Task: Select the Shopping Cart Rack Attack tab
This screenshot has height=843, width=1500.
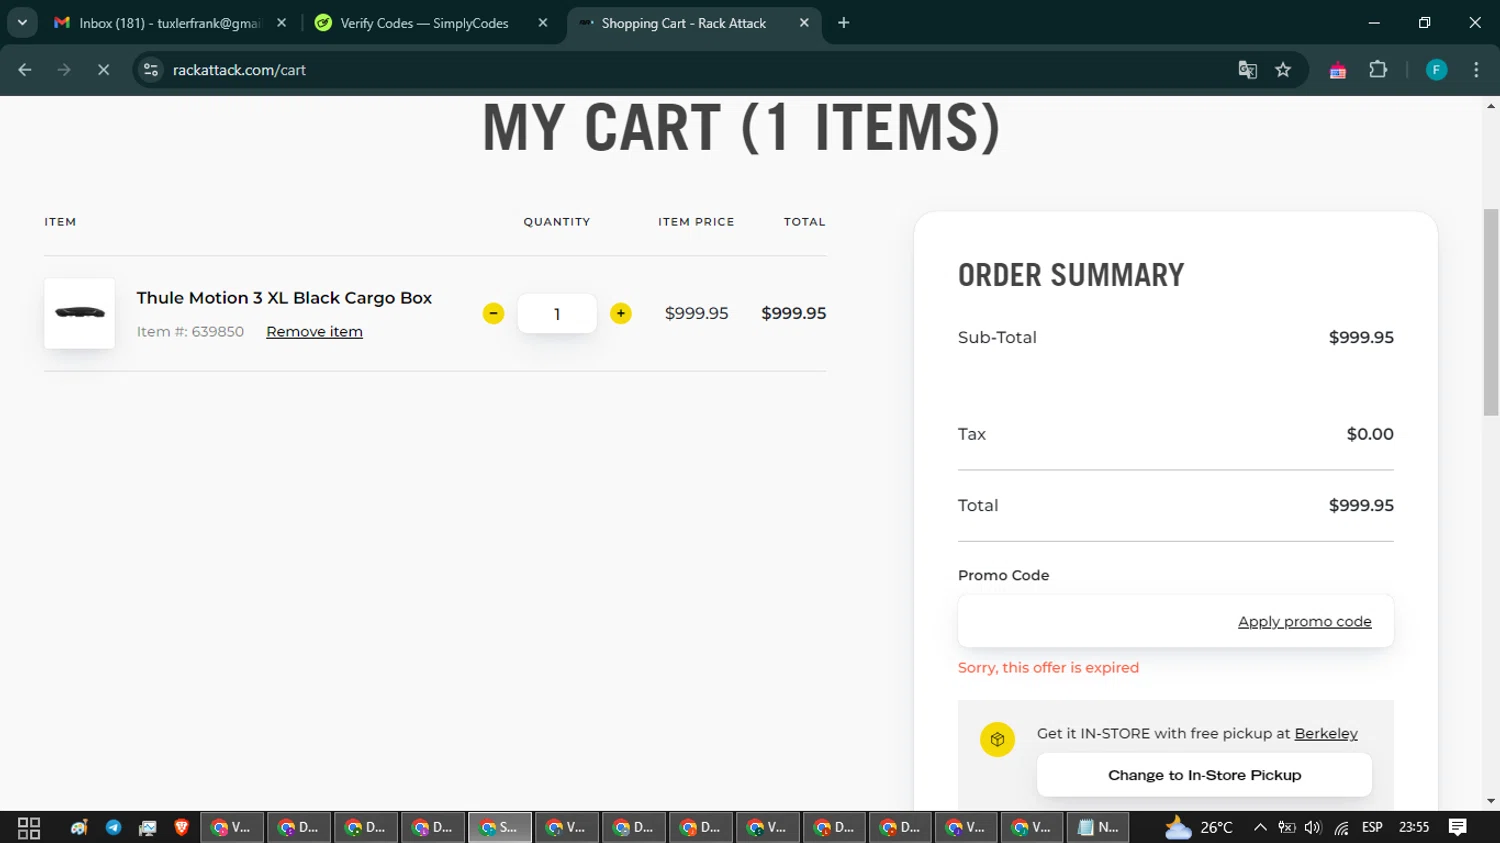Action: click(x=684, y=23)
